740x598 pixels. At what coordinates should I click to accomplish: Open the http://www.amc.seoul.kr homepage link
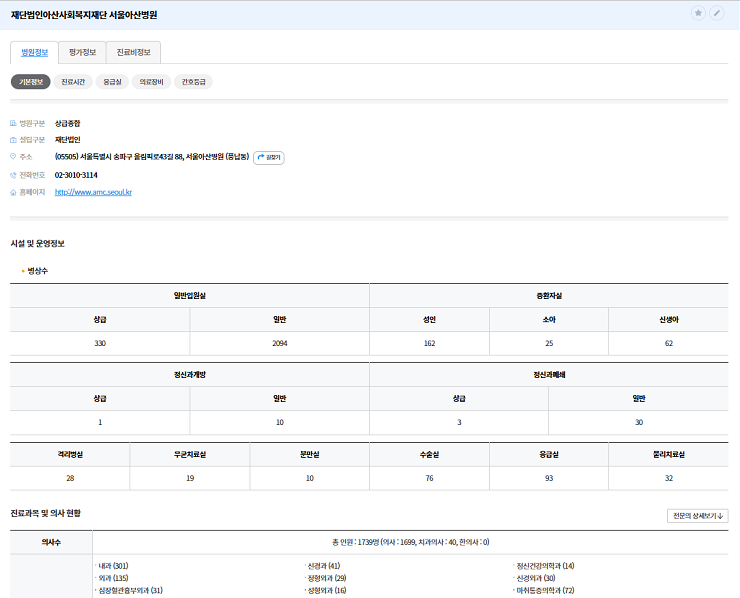[x=93, y=192]
